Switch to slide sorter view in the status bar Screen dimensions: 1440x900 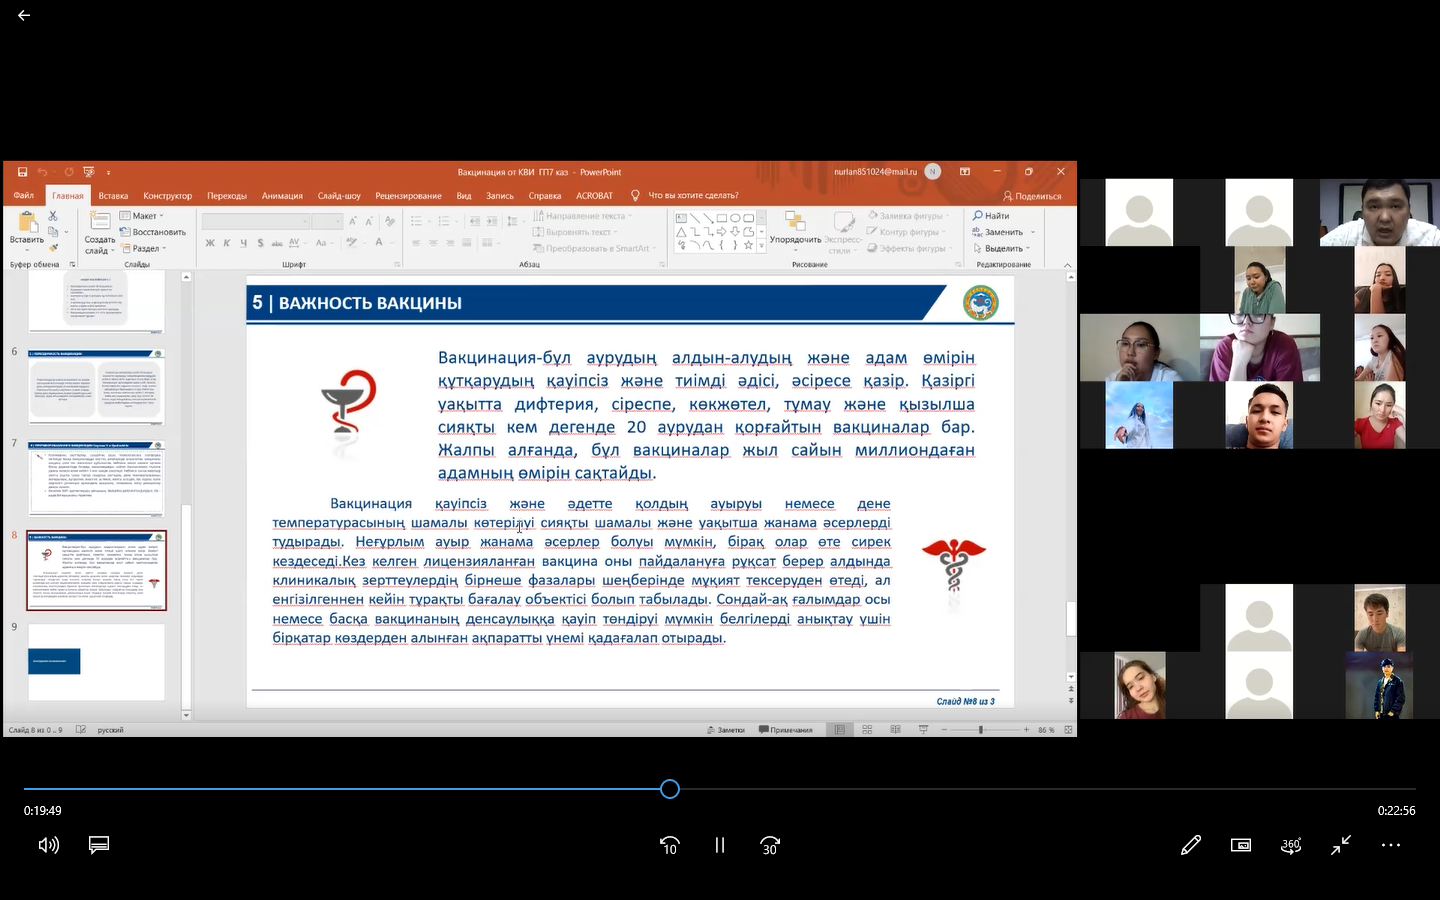867,730
